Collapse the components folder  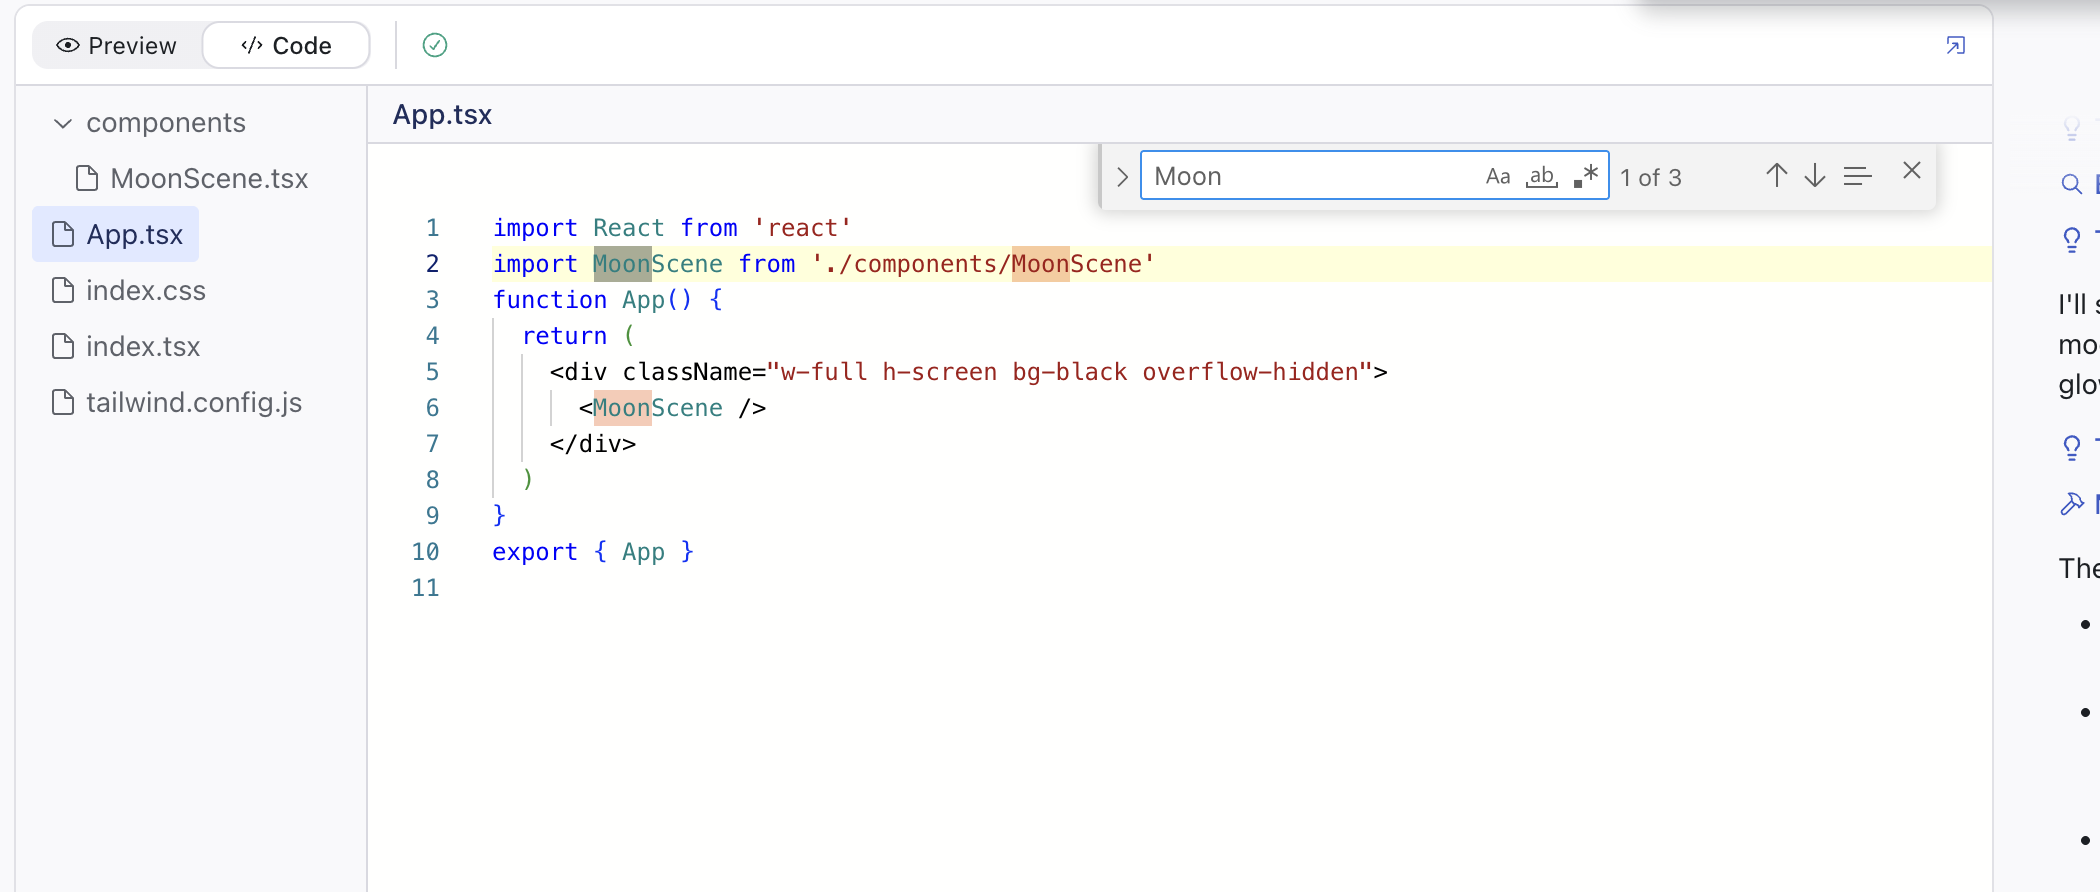pos(63,123)
